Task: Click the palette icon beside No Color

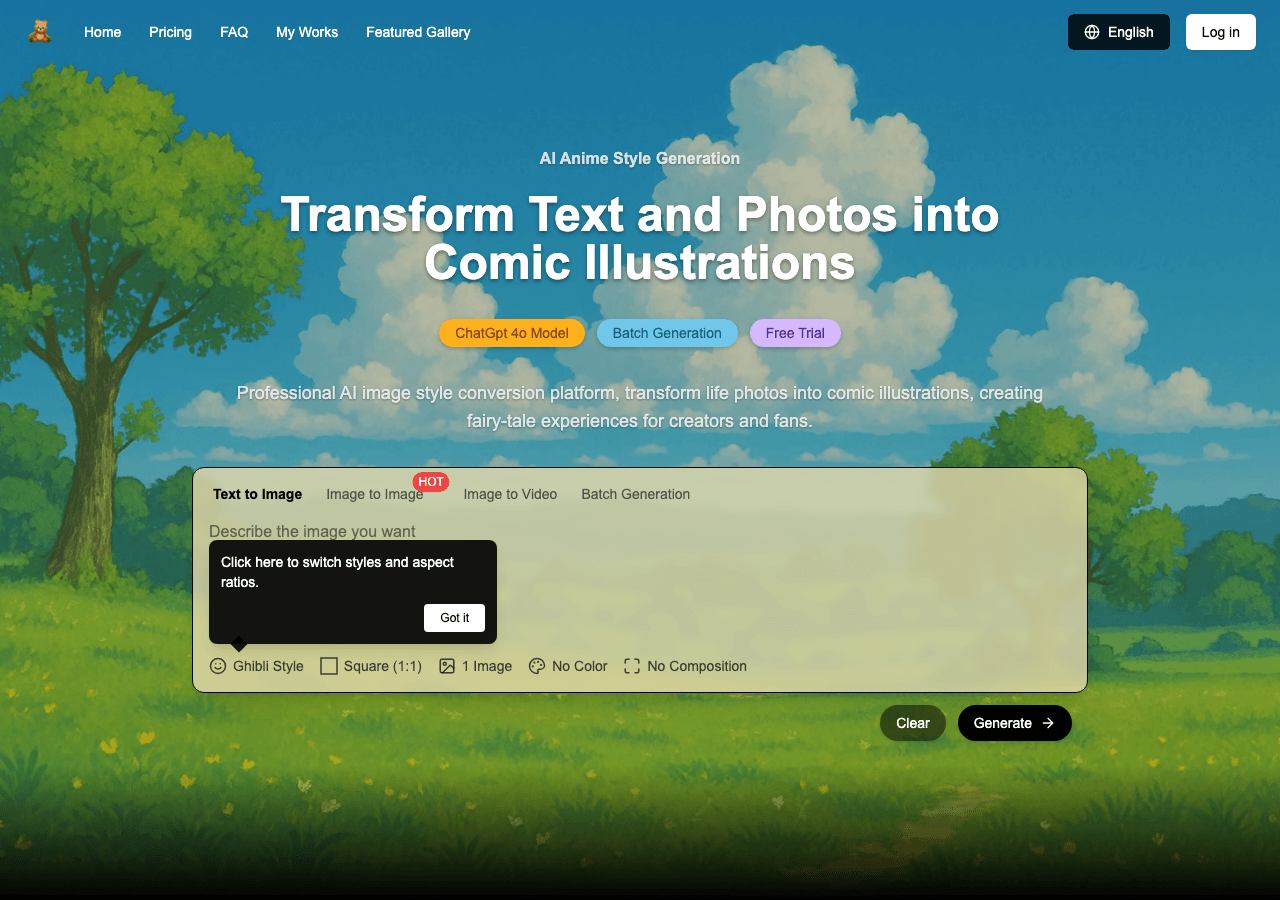Action: point(537,666)
